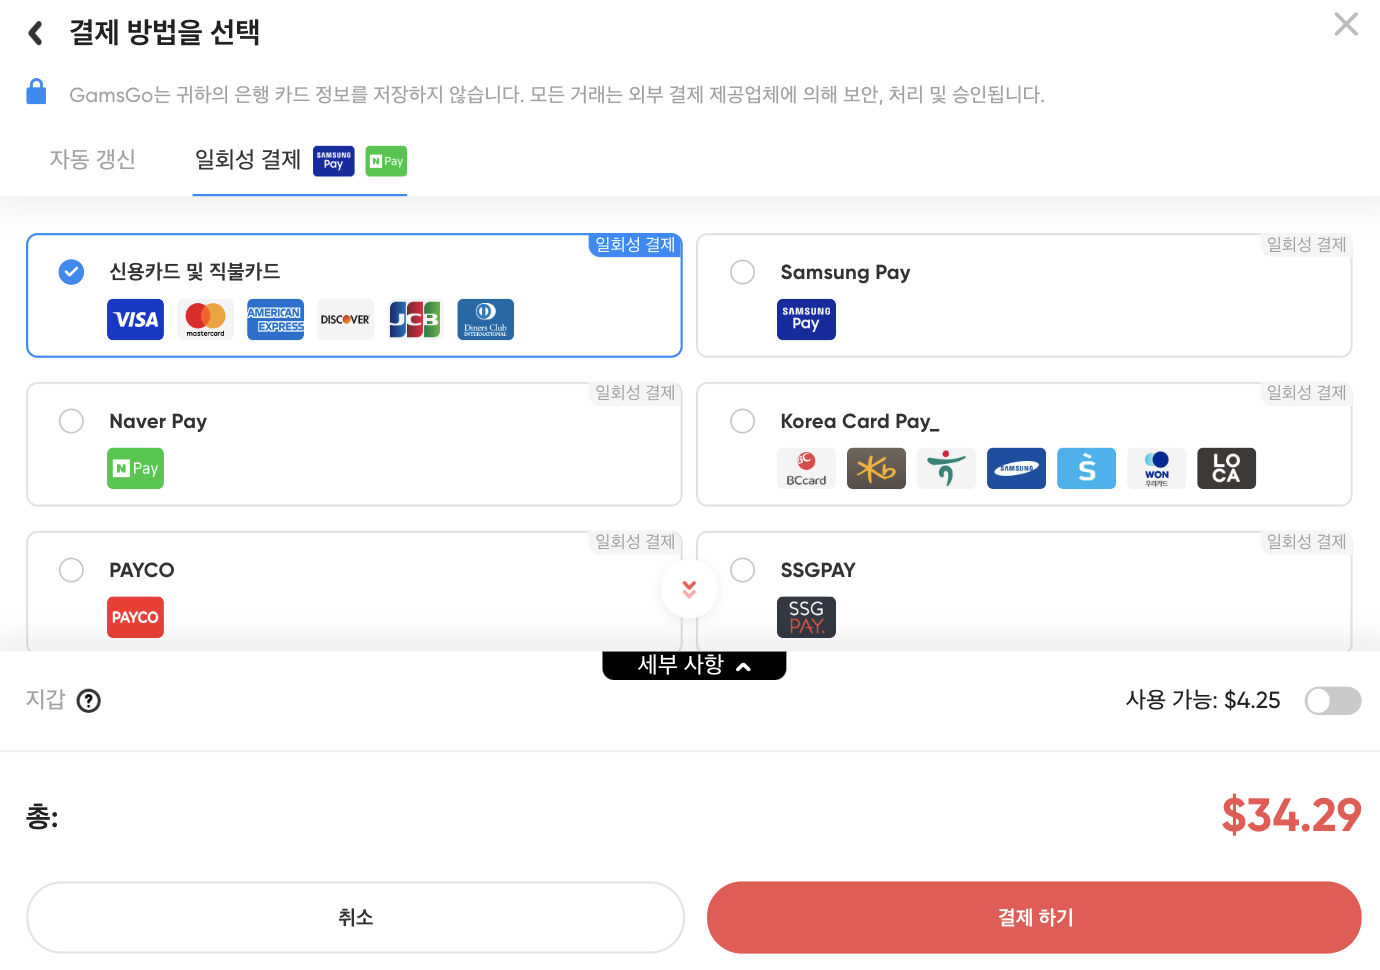
Task: Click the Mastercard logo
Action: [x=206, y=319]
